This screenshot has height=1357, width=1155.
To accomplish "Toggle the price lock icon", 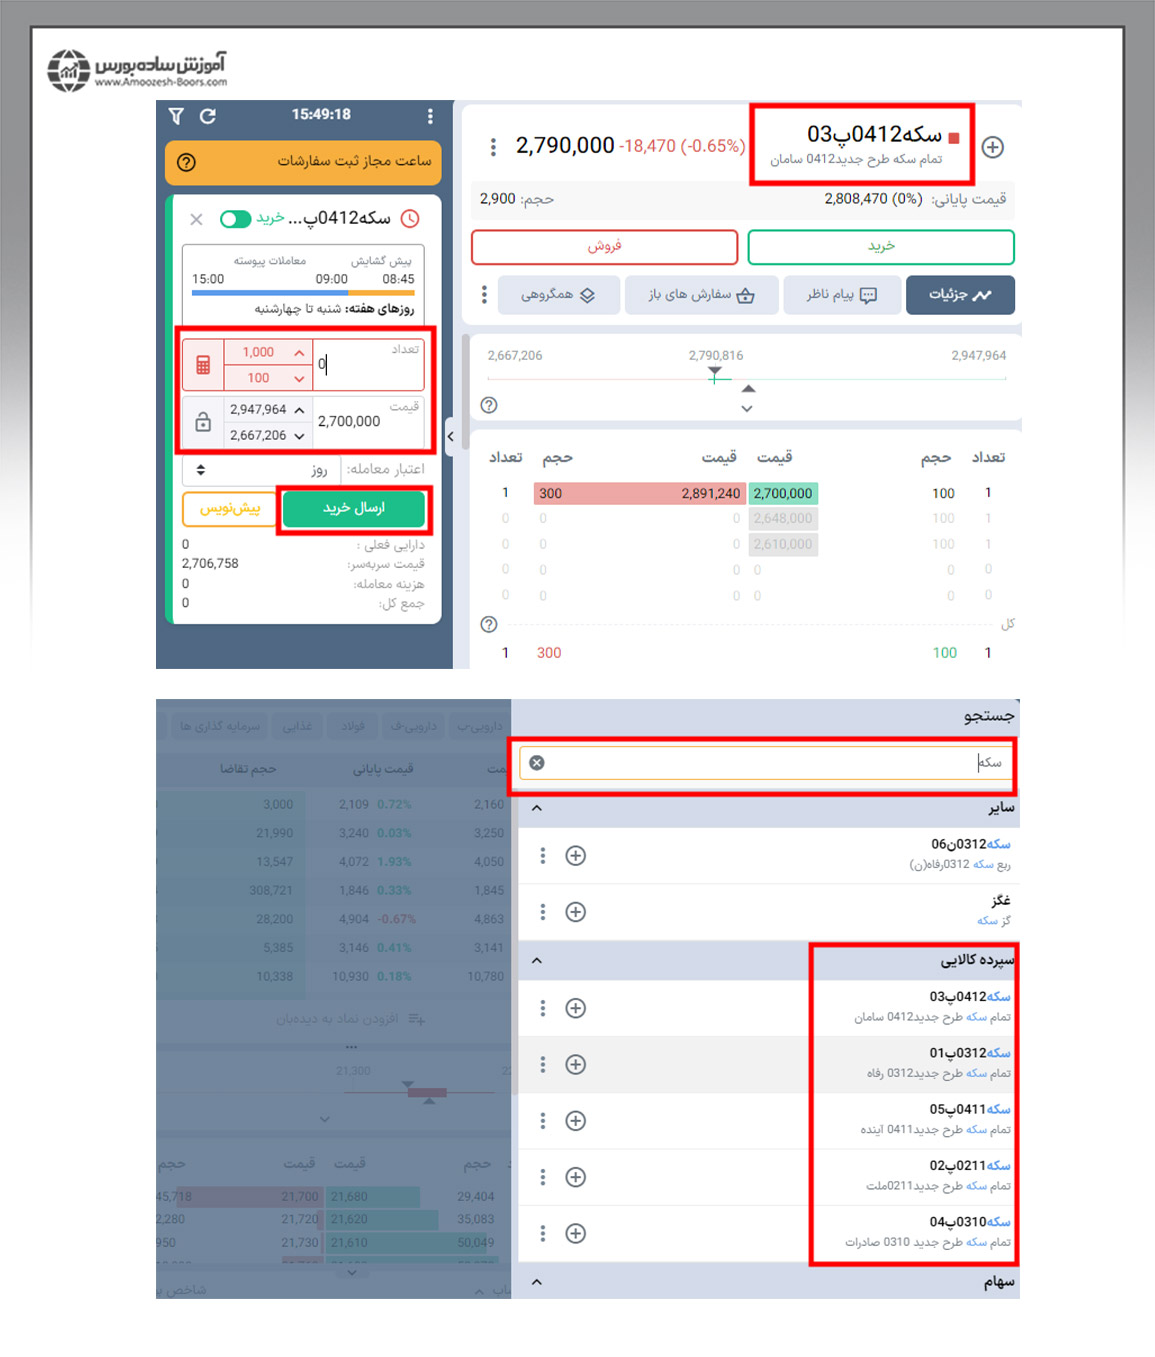I will (x=203, y=422).
